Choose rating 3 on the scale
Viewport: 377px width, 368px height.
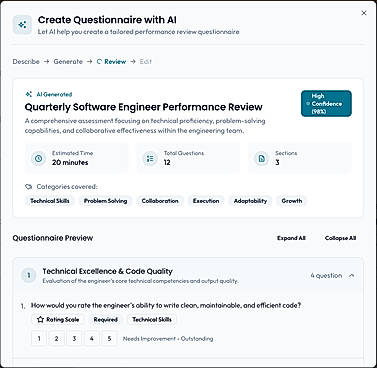(x=74, y=339)
